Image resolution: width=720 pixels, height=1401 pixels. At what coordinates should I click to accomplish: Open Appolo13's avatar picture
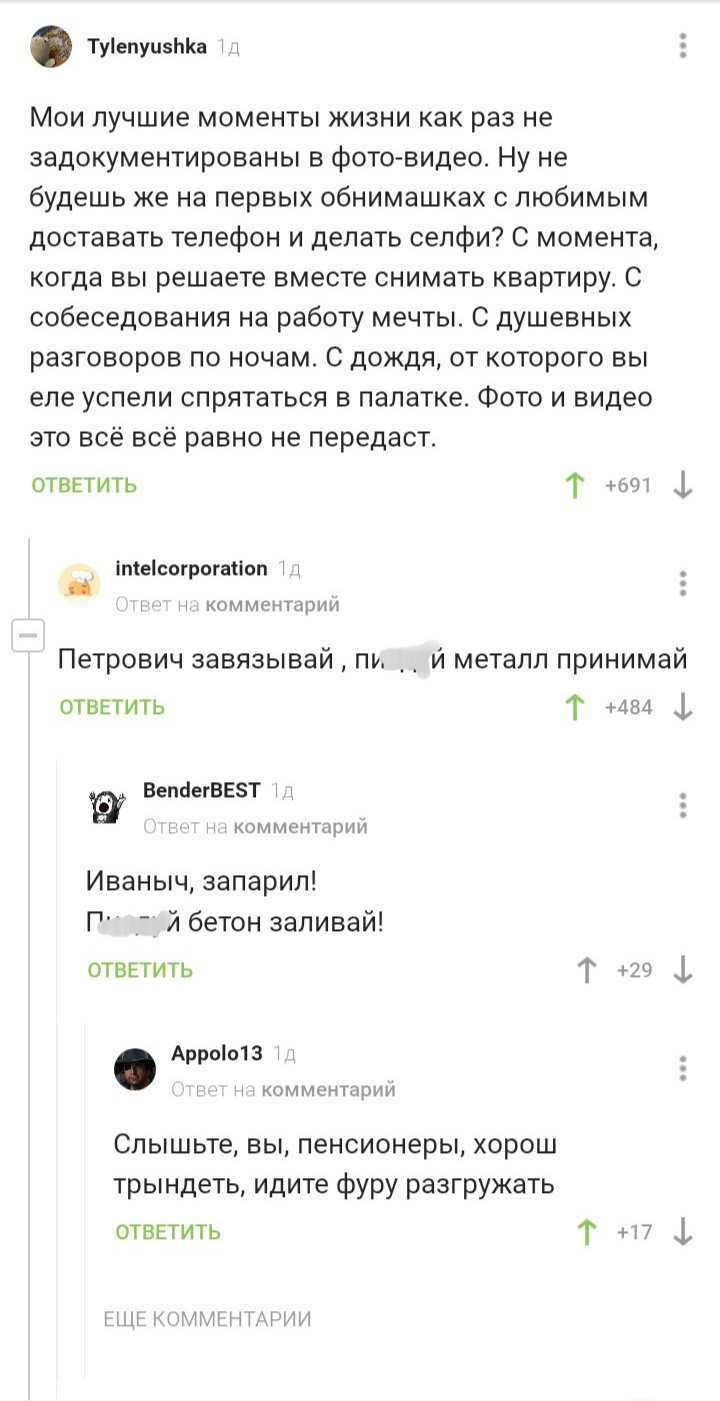click(x=135, y=1069)
